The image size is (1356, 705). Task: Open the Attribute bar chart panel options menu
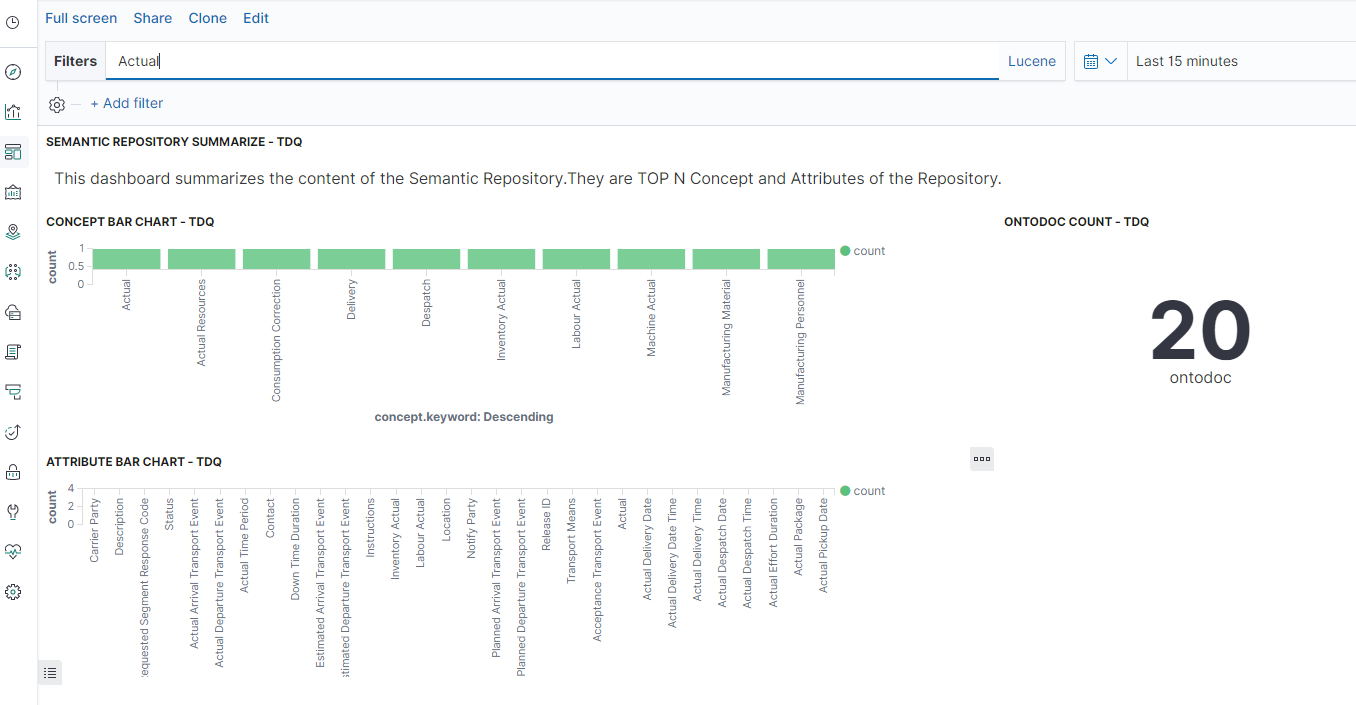(981, 458)
